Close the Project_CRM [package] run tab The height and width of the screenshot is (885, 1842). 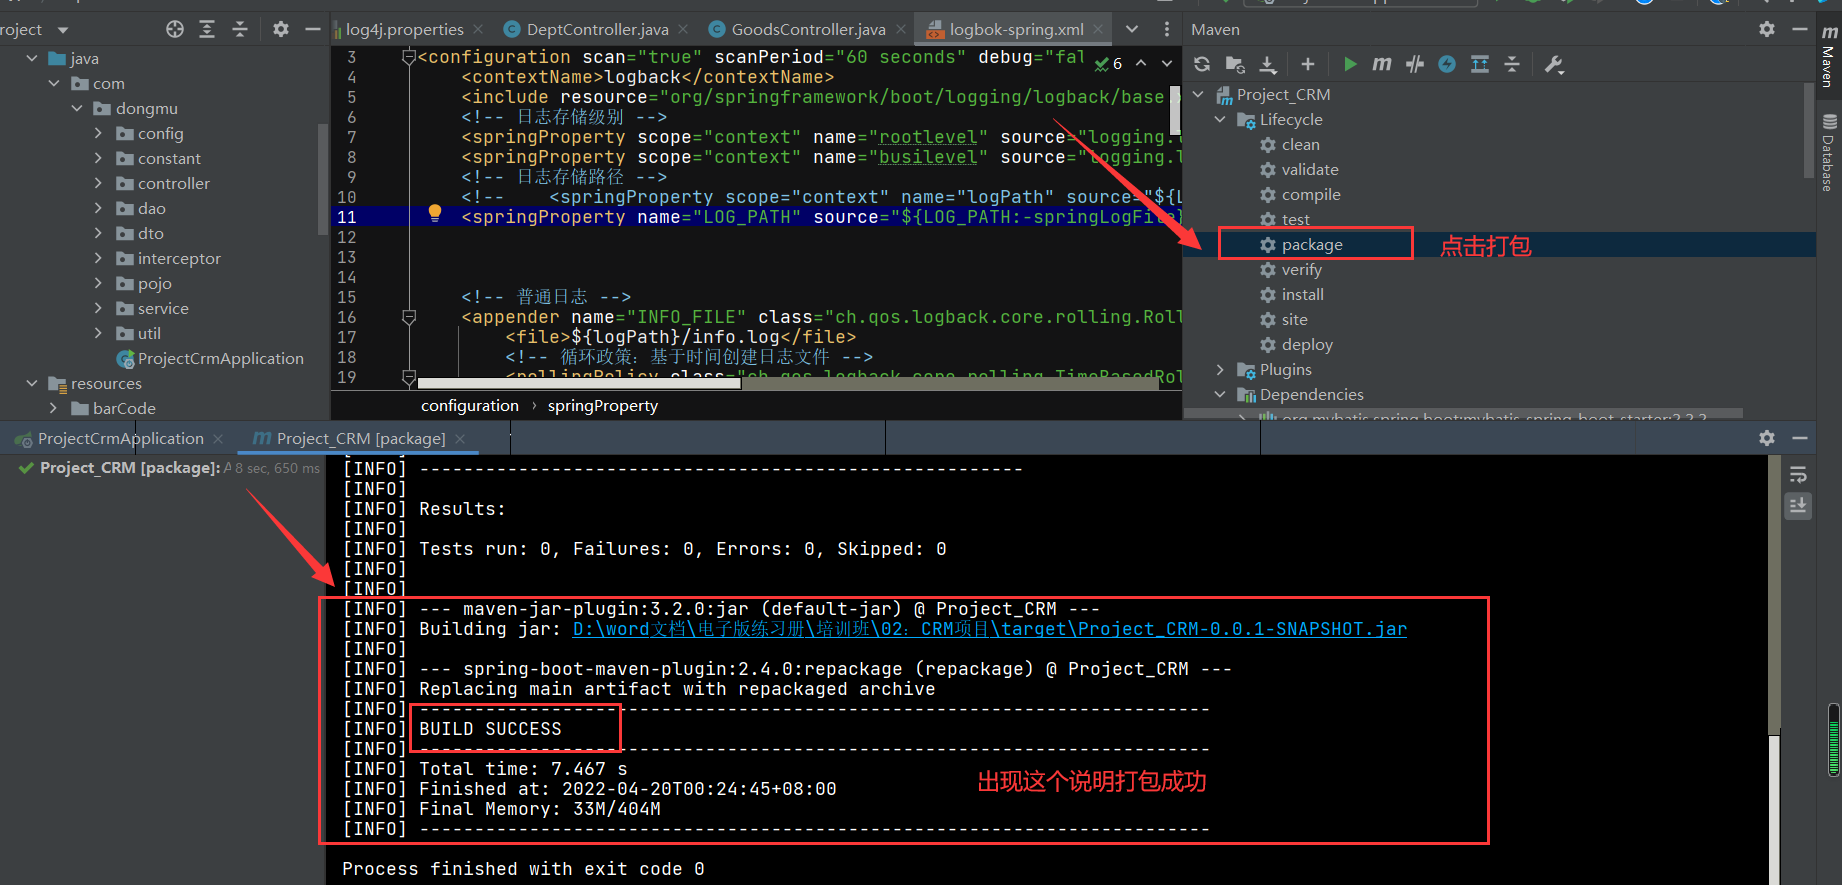click(460, 439)
